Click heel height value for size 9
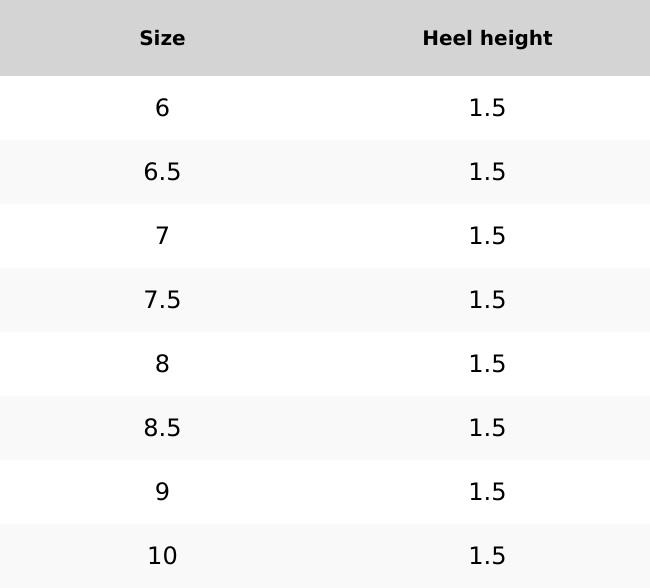 coord(487,492)
